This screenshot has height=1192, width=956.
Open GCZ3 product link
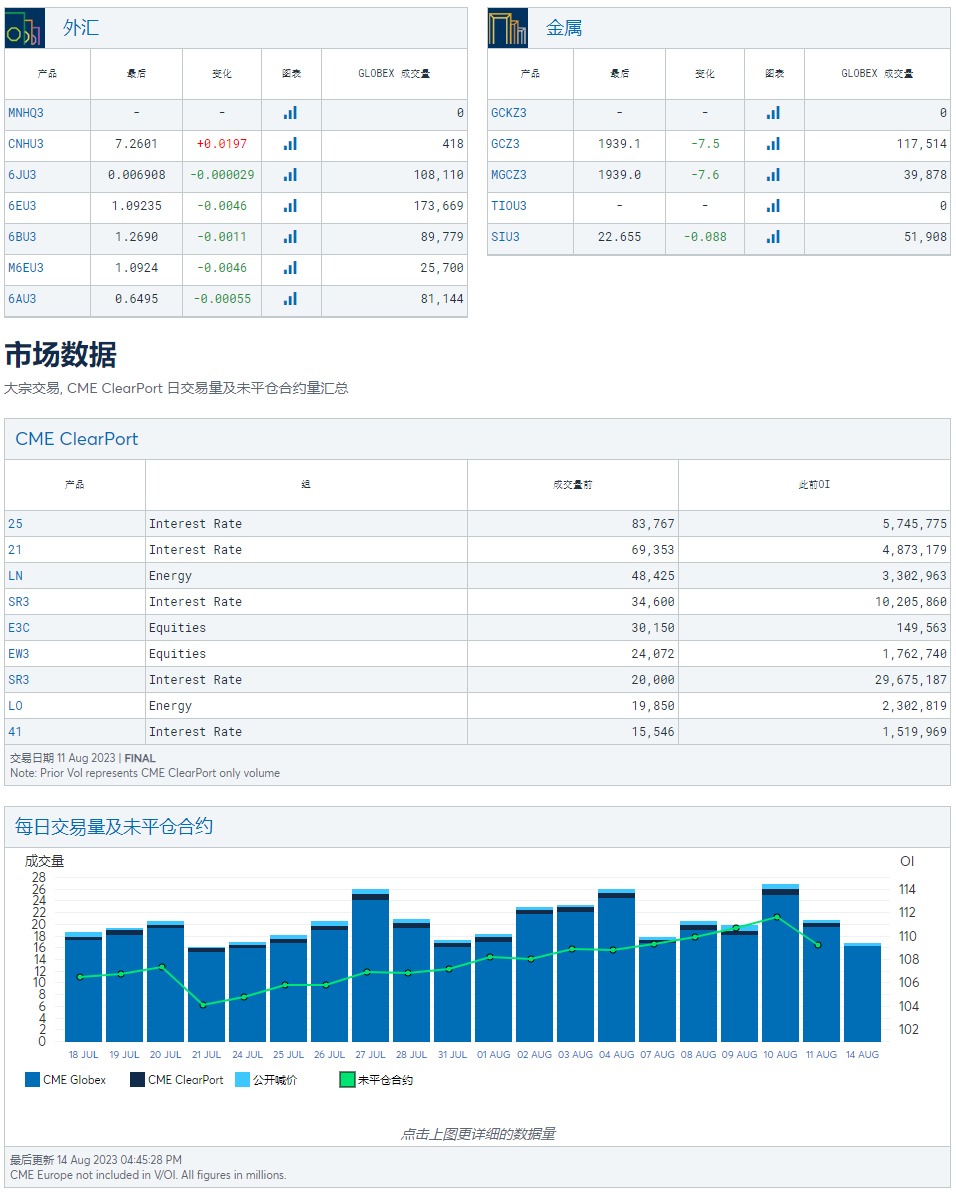click(505, 144)
